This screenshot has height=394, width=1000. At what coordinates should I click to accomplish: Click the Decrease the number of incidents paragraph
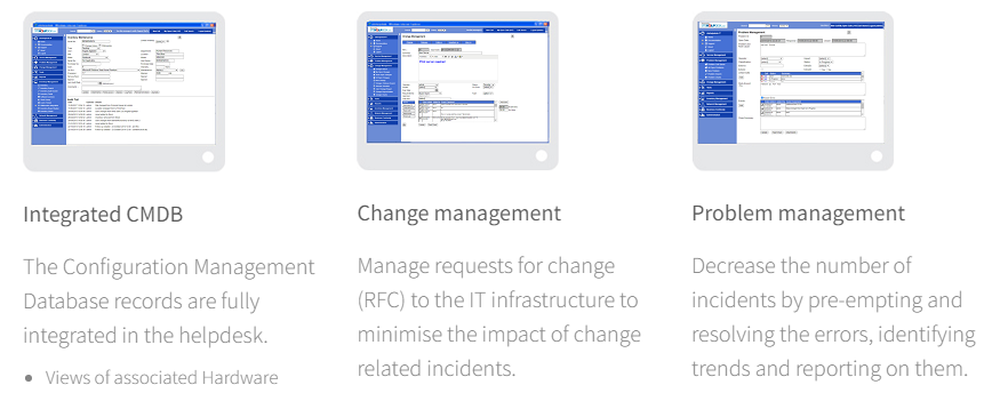coord(834,317)
